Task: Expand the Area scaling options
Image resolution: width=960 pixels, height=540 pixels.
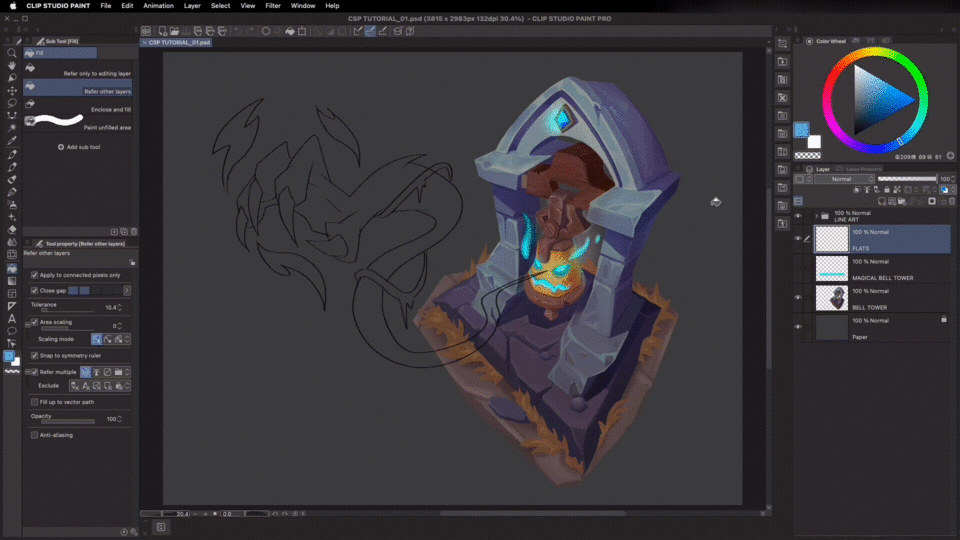Action: pos(27,323)
